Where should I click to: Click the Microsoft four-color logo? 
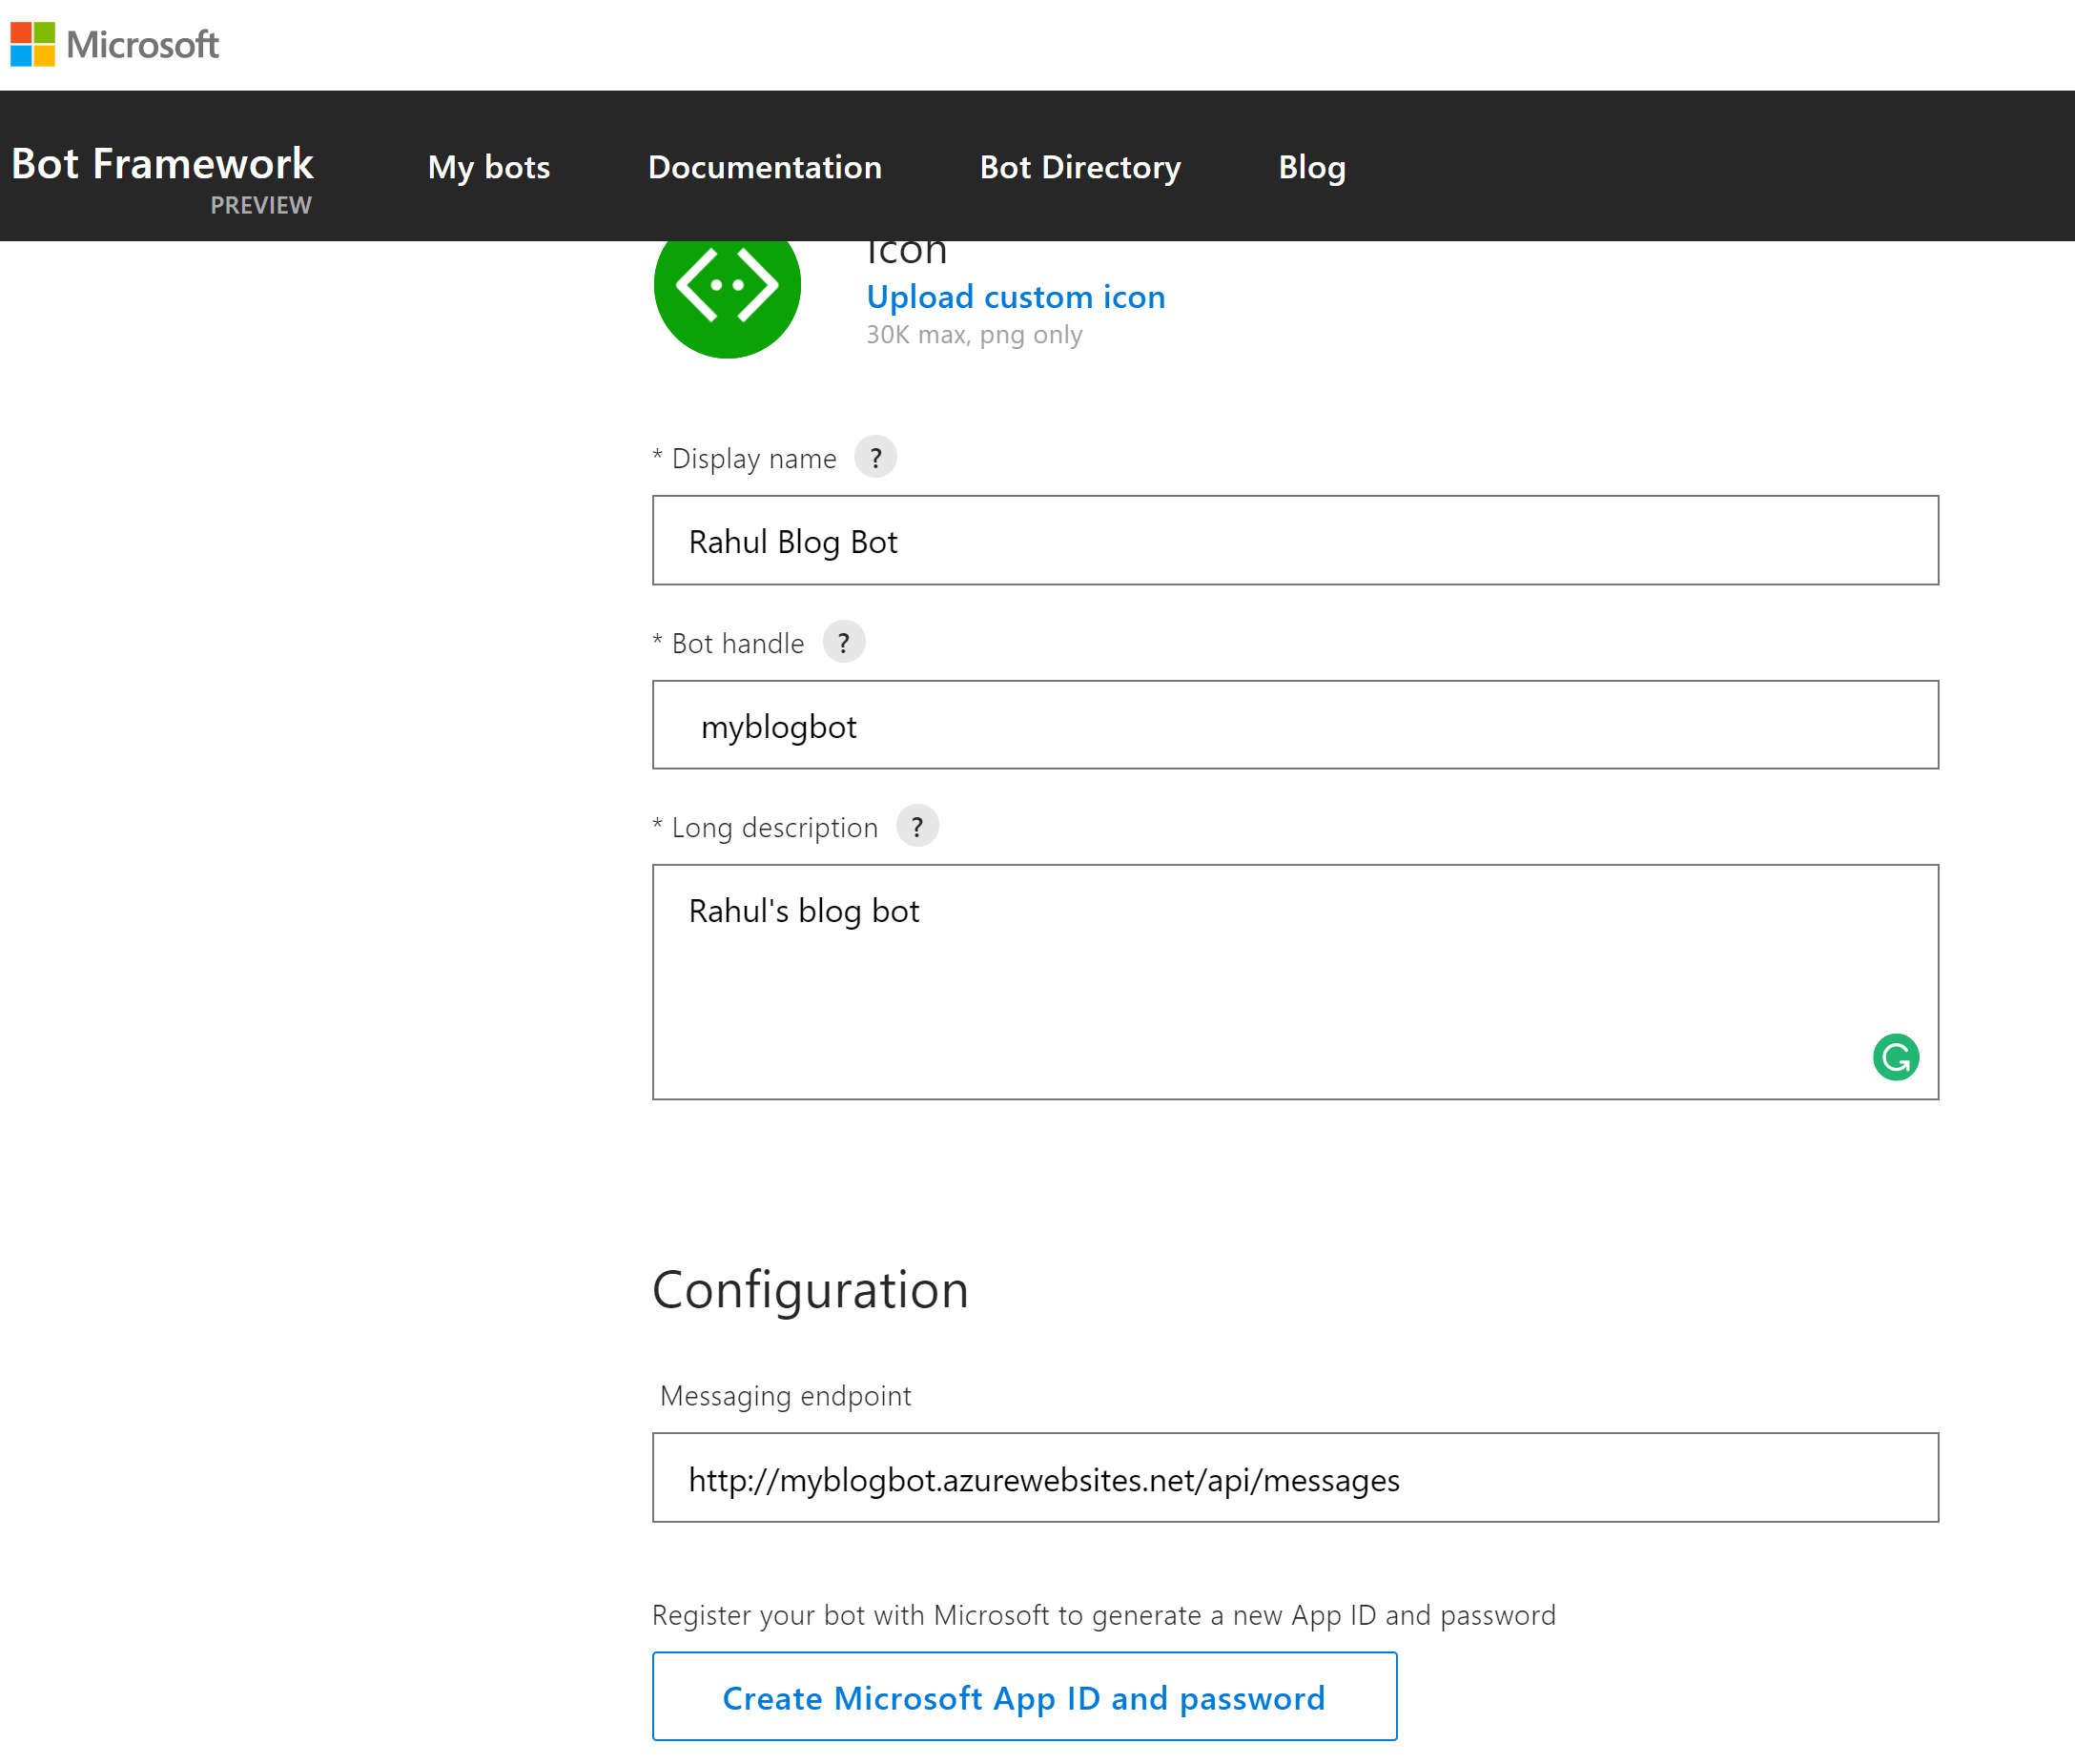pos(33,45)
